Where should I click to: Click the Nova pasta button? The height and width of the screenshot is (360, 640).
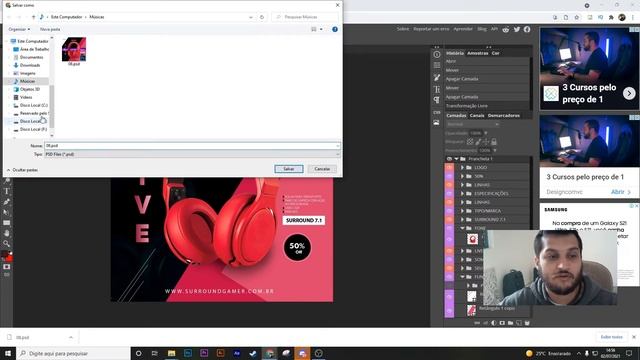pyautogui.click(x=50, y=29)
